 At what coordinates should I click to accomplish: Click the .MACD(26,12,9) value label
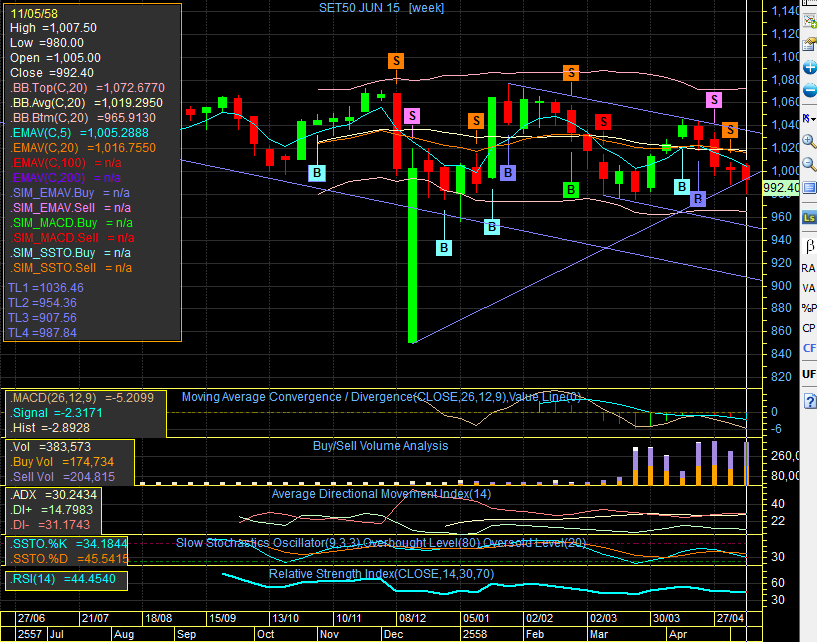[82, 398]
